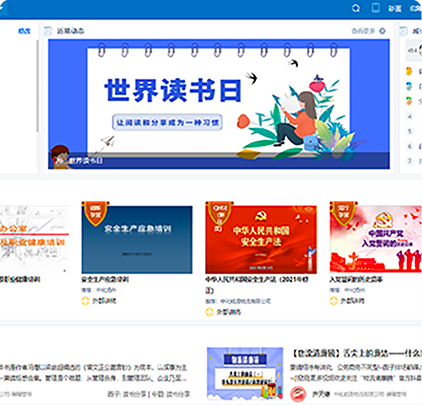Screen dimensions: 422x405
Task: Click the vertical scrollbar in left panel
Action: [37, 87]
